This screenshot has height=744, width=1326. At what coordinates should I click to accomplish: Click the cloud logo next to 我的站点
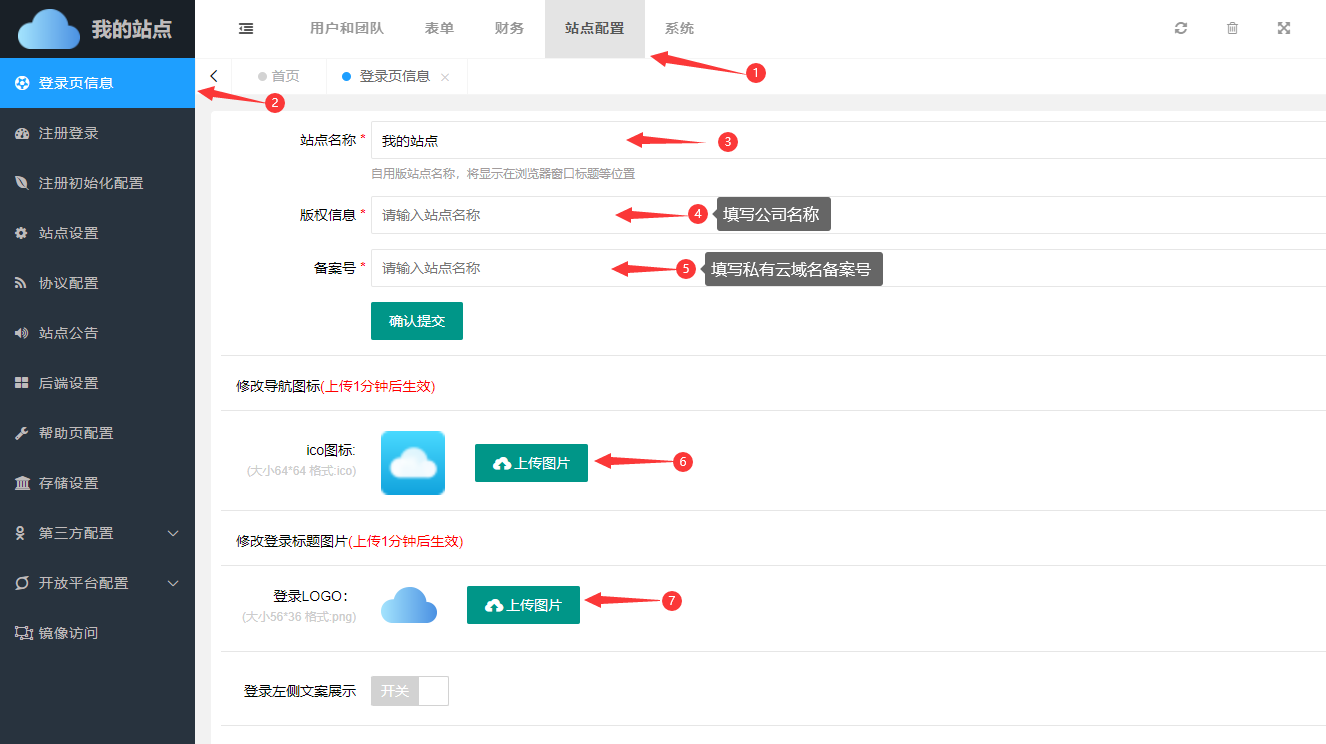49,29
